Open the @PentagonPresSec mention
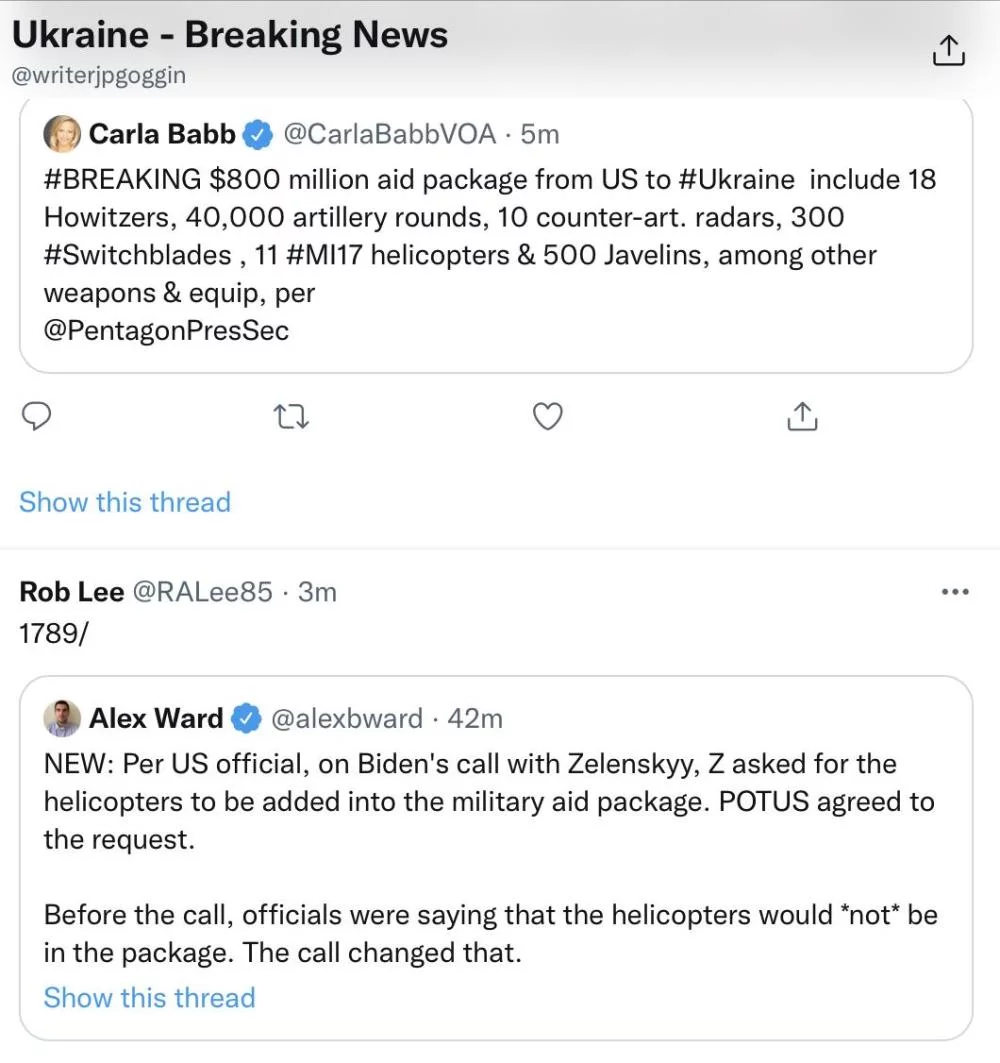Image resolution: width=1000 pixels, height=1063 pixels. [166, 331]
